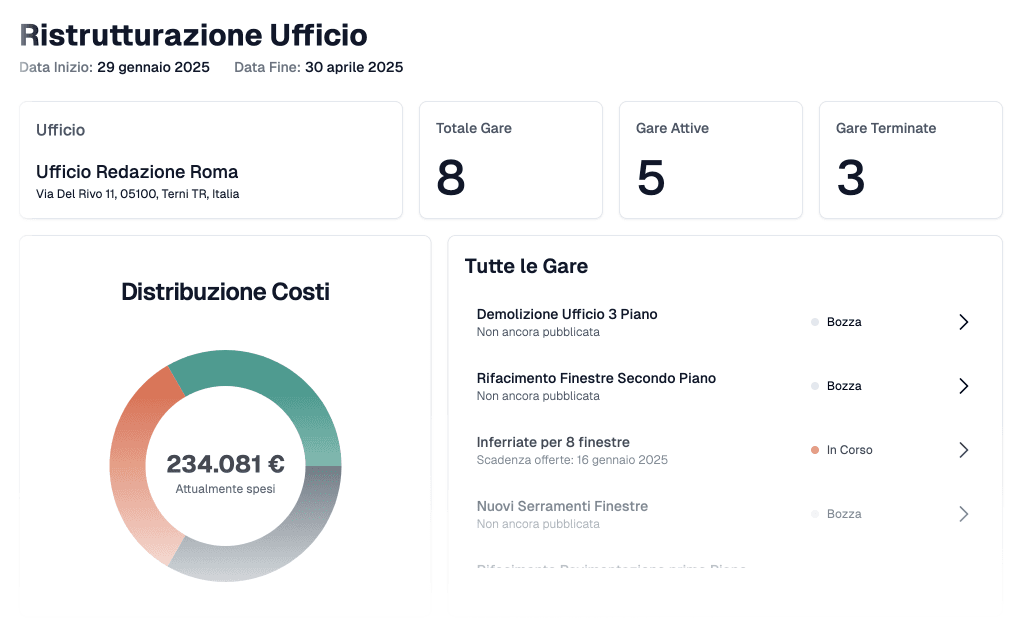Click the Gare Attive card
The height and width of the screenshot is (630, 1023).
(x=710, y=160)
